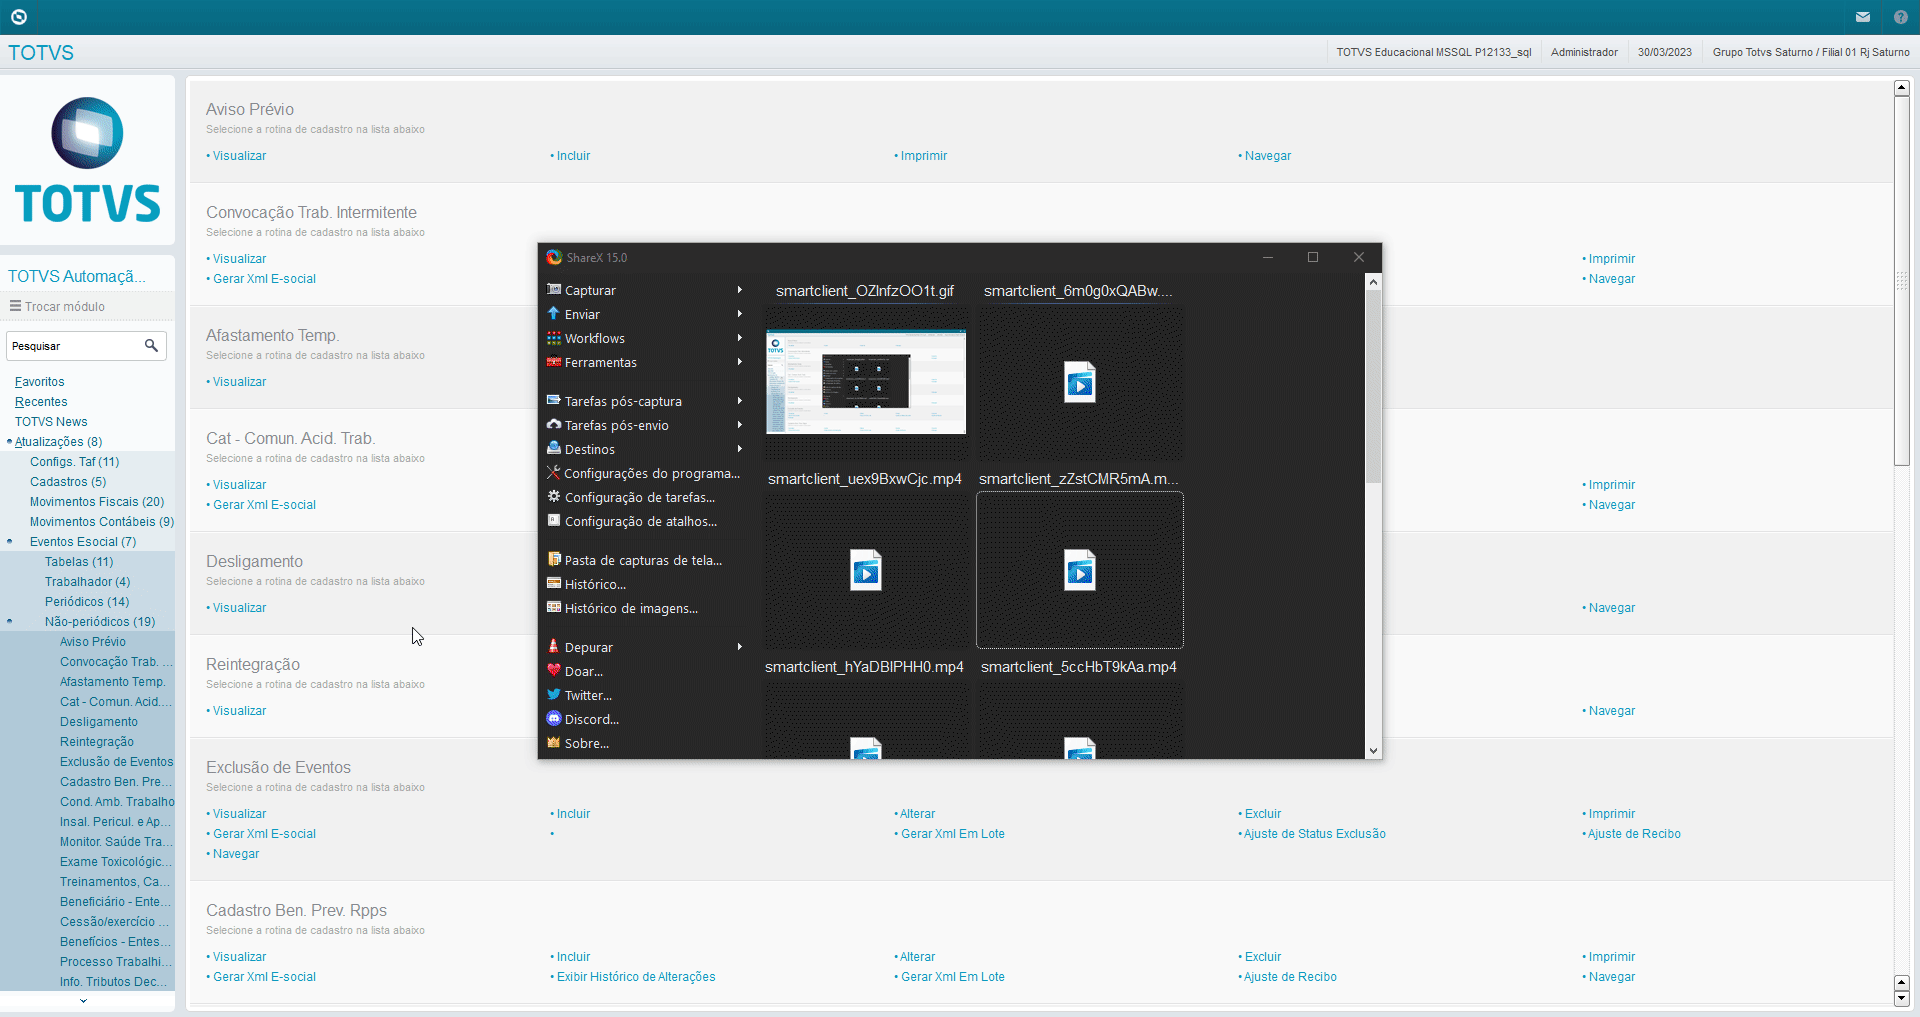This screenshot has height=1017, width=1920.
Task: Click the Histórico de imagens icon
Action: pos(553,607)
